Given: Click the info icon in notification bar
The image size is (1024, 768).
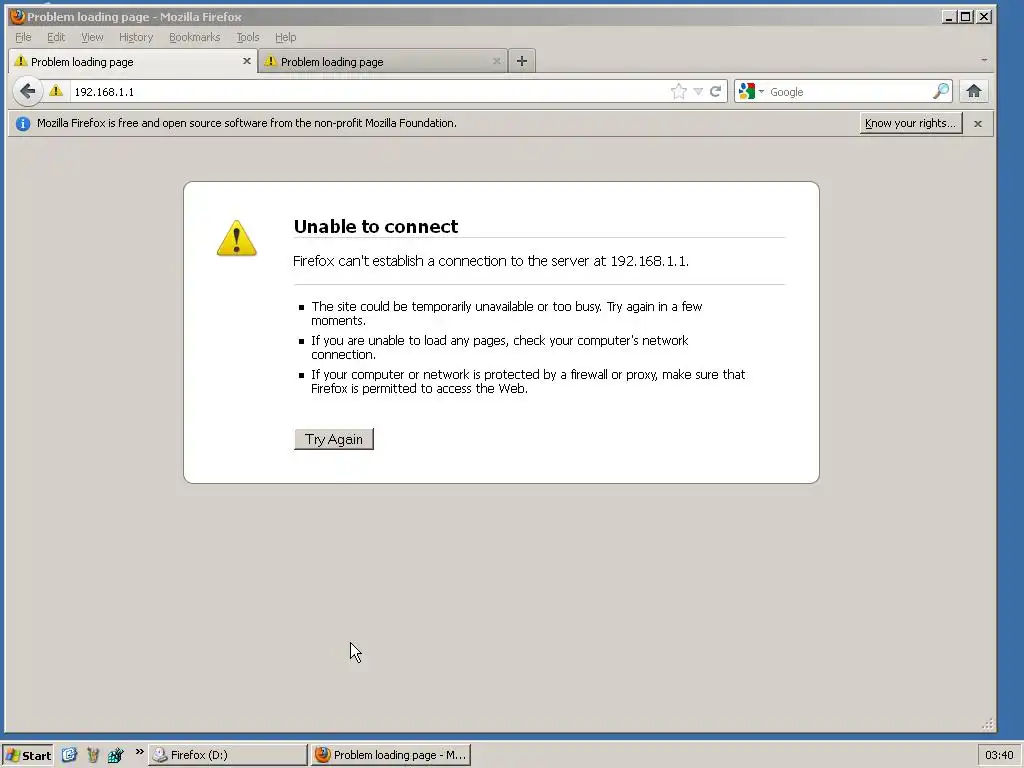Looking at the screenshot, I should (22, 123).
